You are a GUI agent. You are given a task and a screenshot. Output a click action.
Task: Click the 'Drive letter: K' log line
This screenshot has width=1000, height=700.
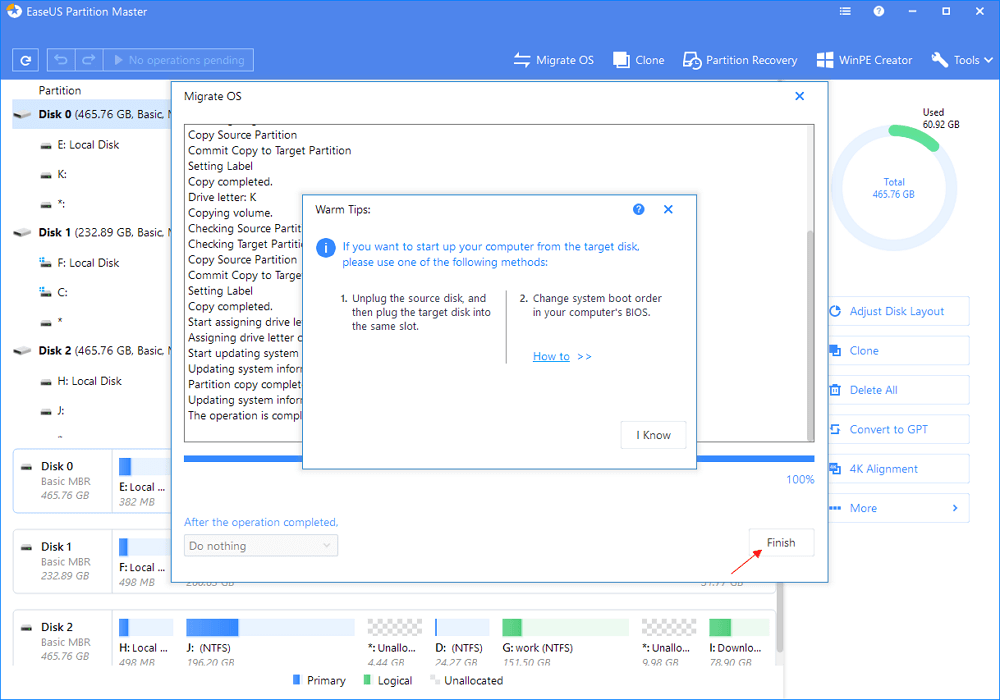(222, 197)
